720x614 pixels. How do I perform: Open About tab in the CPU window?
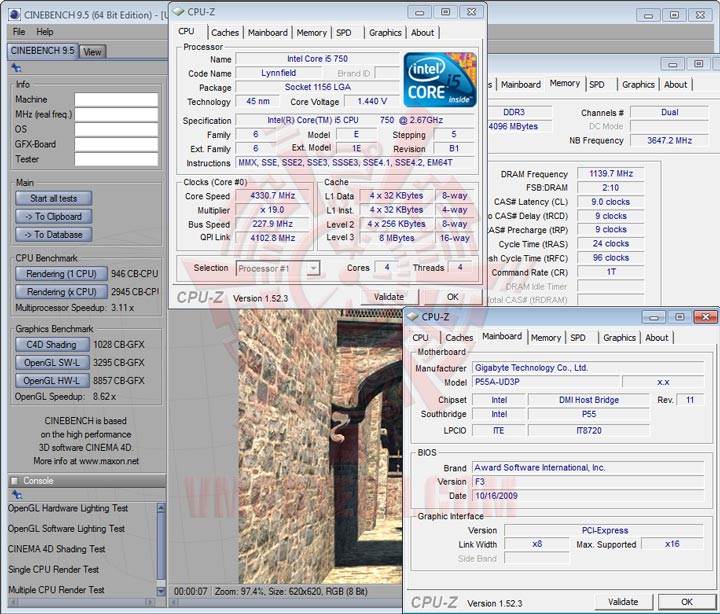[x=422, y=33]
